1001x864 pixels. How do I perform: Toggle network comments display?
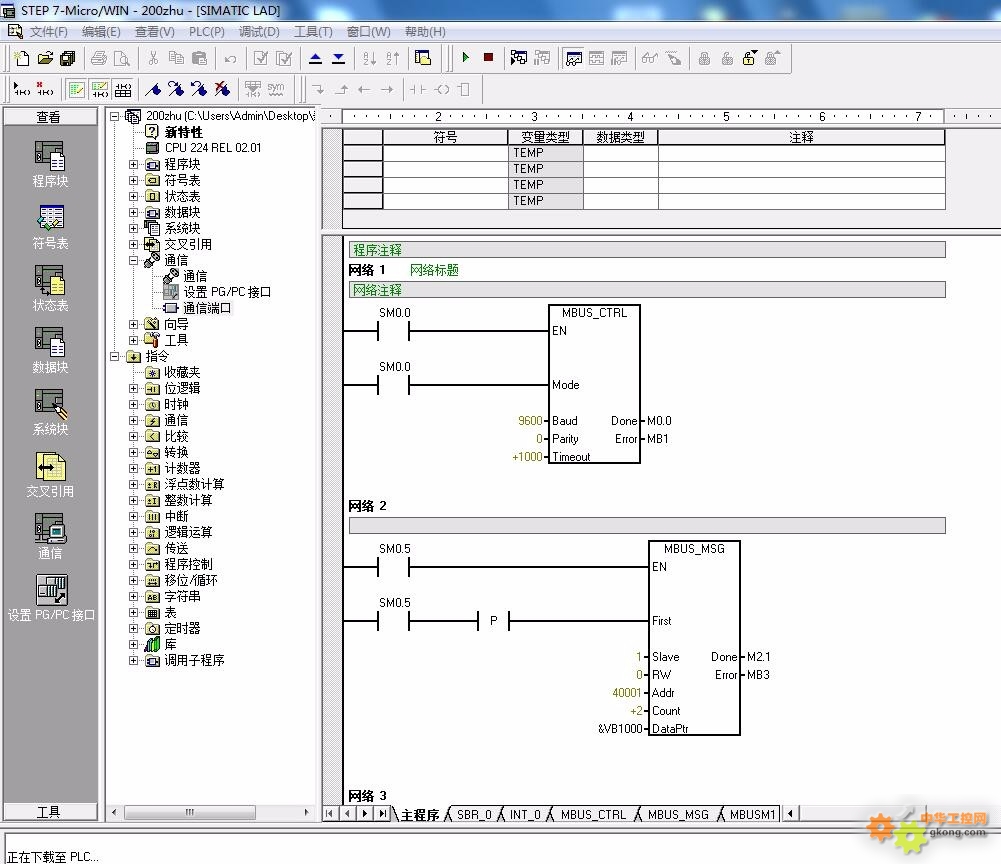tap(100, 89)
